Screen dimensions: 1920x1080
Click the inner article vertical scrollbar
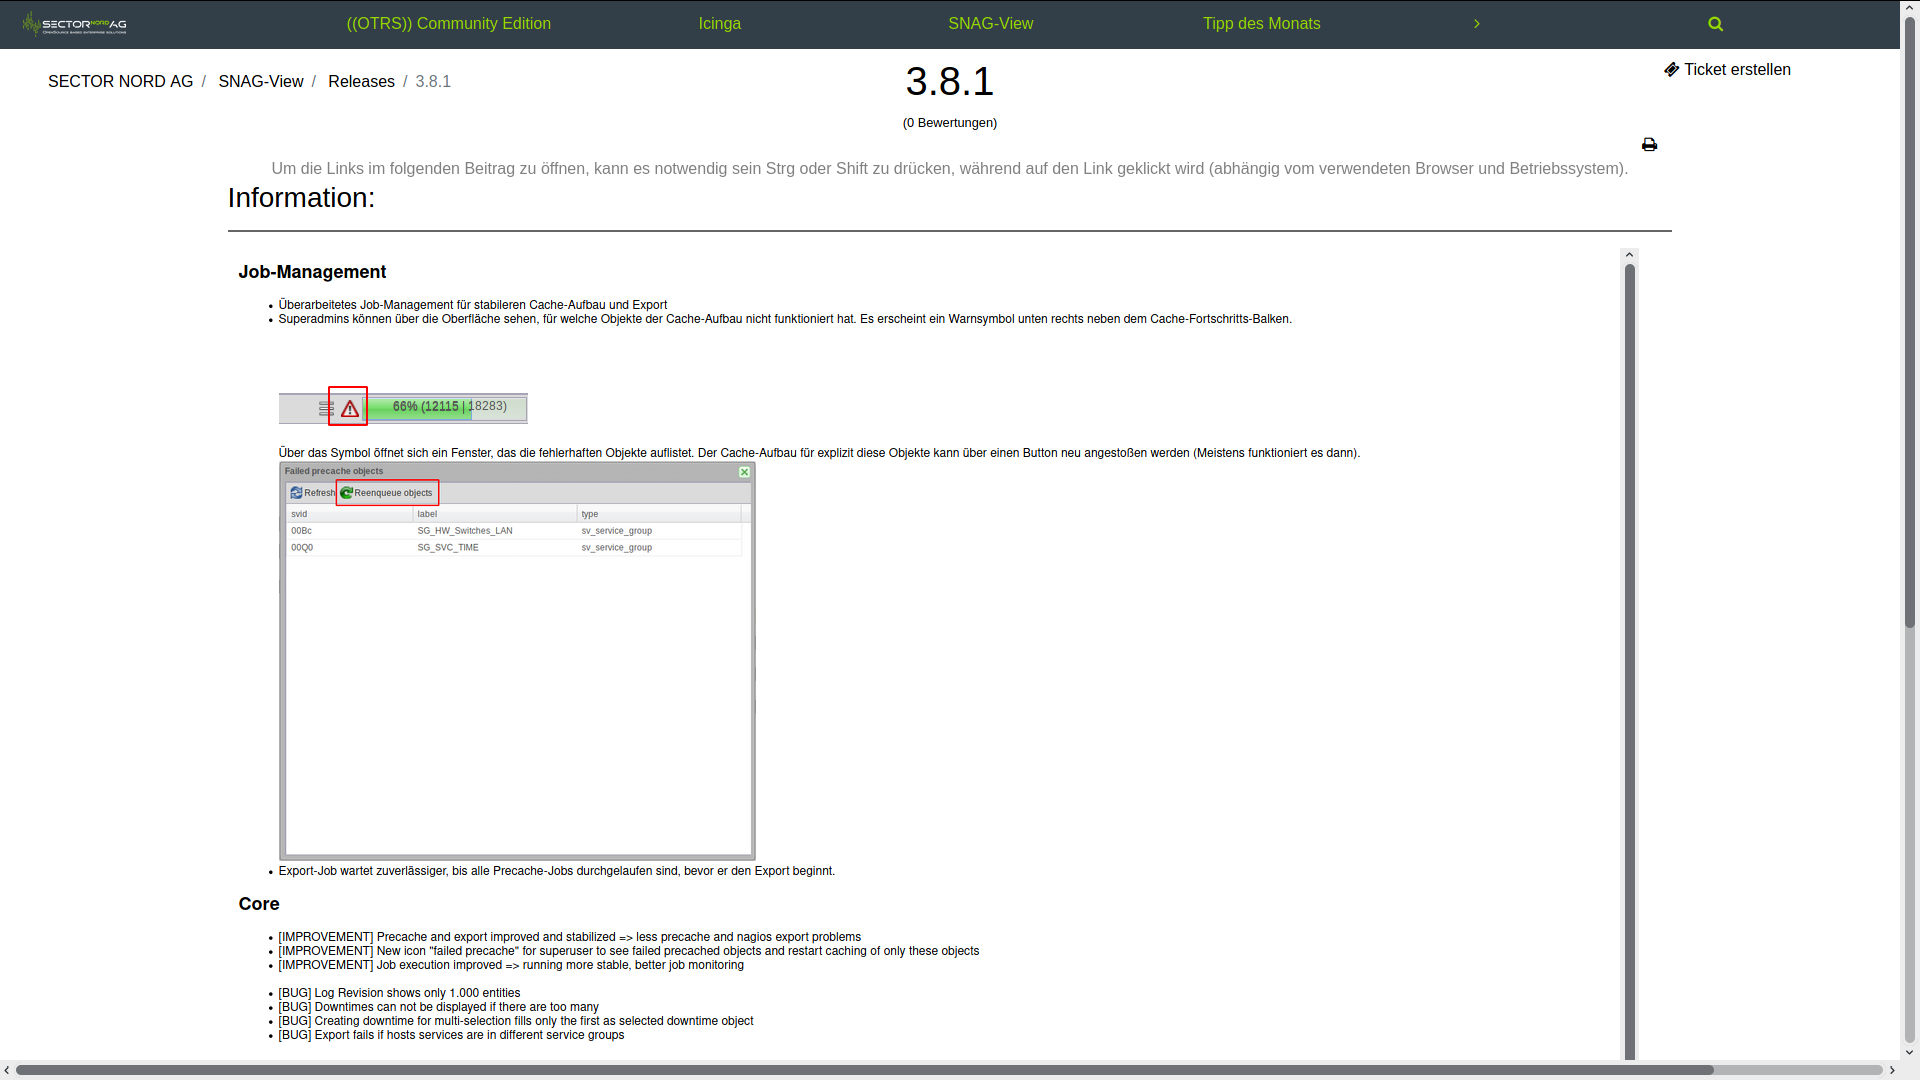coord(1630,650)
